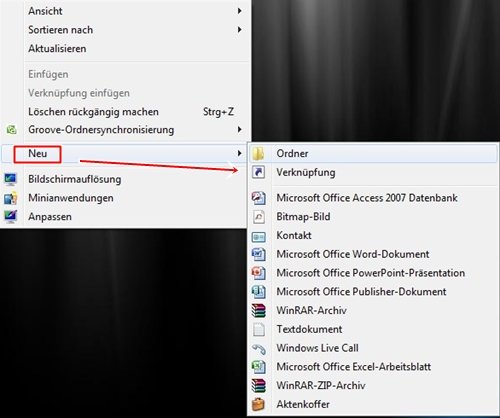Create a new Ordner

coord(373,154)
